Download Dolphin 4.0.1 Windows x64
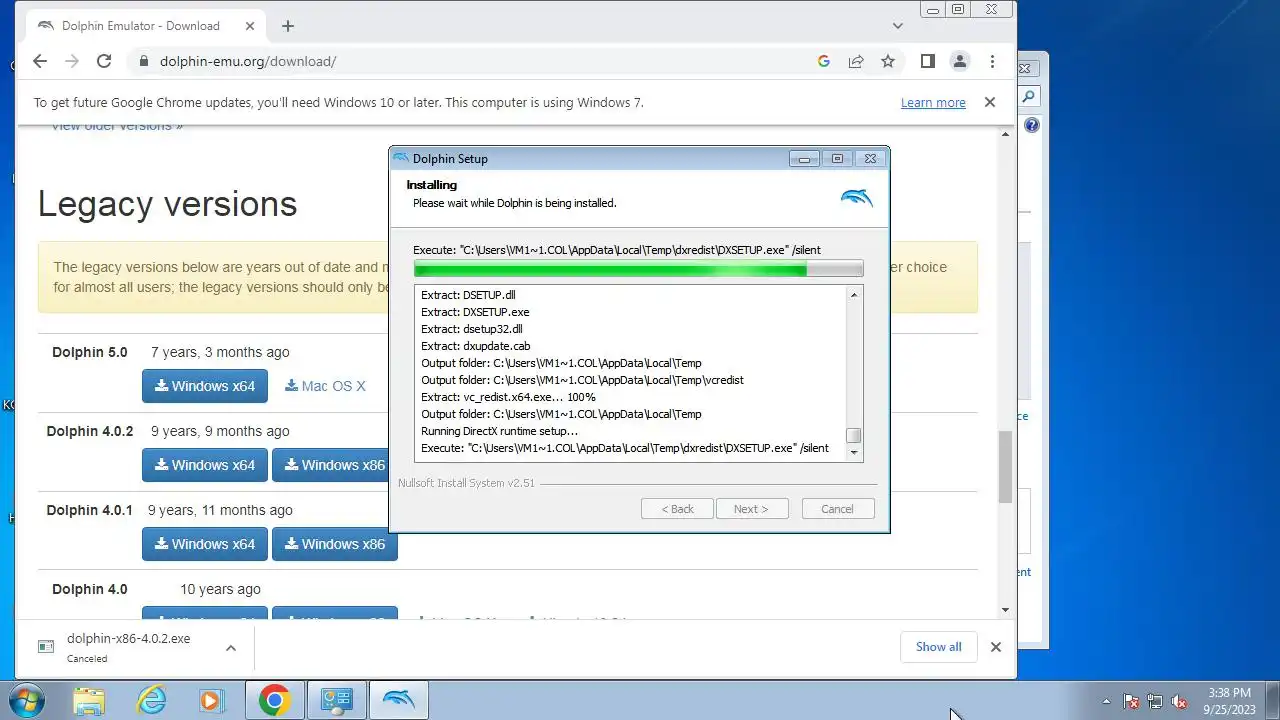 [205, 544]
